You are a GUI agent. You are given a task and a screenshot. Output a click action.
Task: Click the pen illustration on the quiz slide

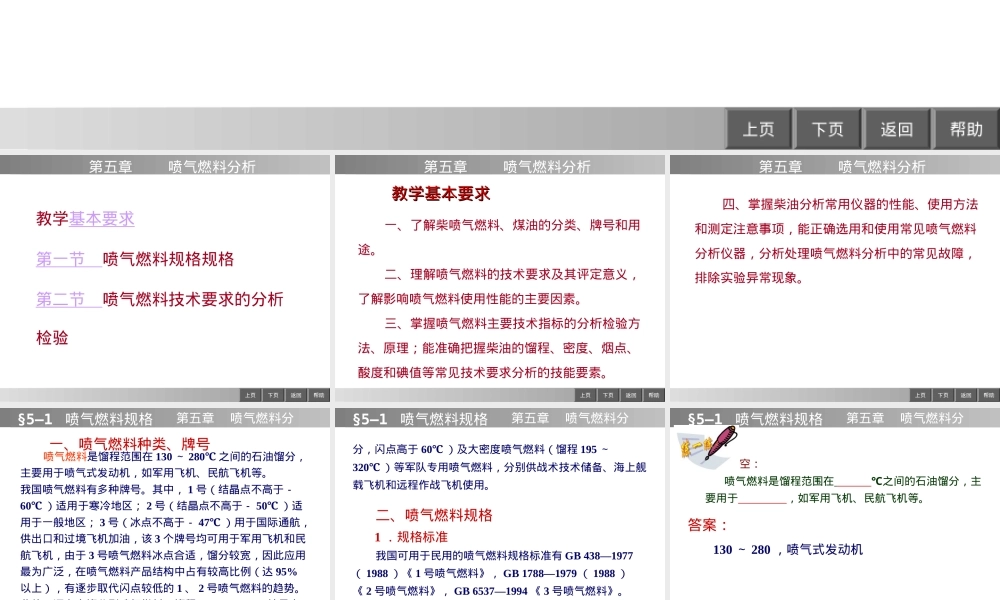(708, 446)
